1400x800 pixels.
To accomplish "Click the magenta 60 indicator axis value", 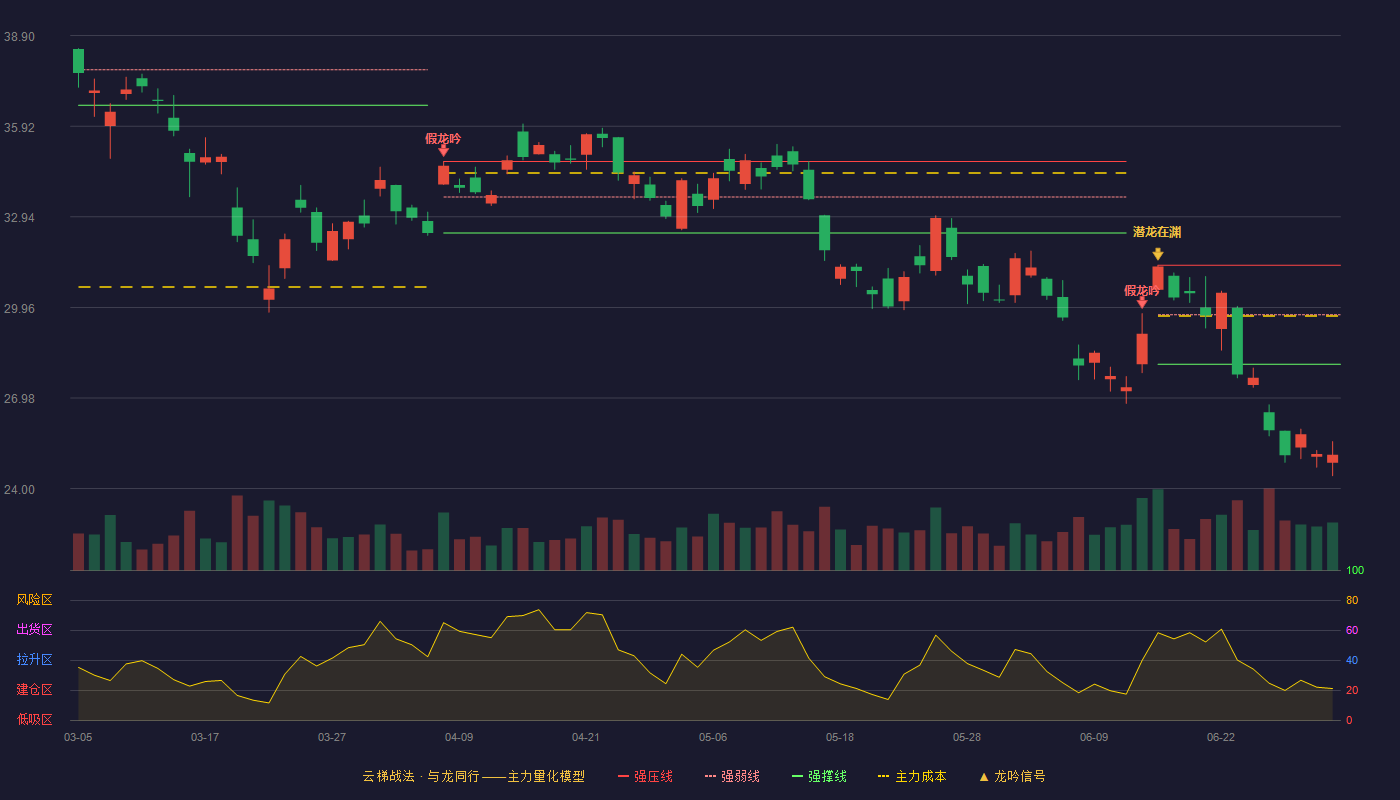I will (x=1352, y=631).
